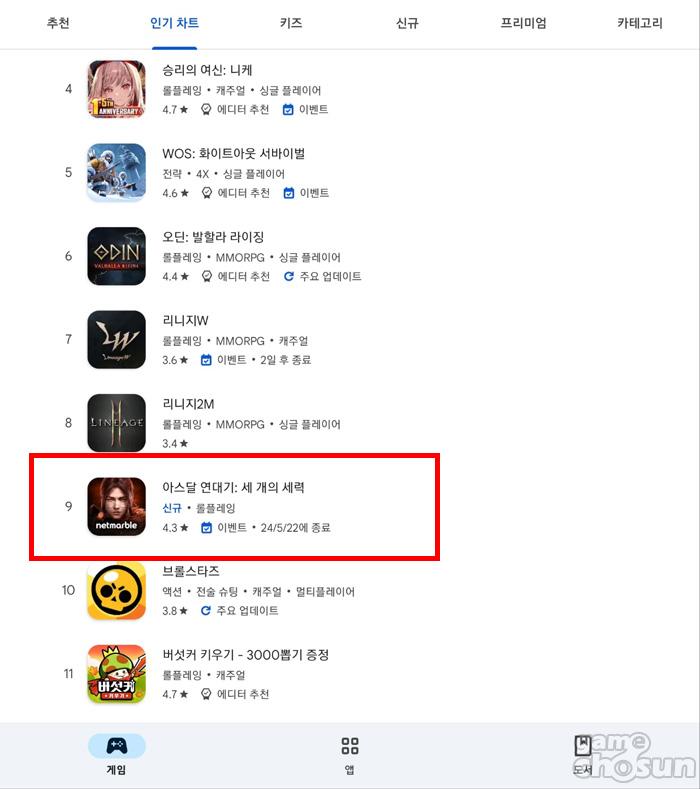Tap the 브롤스타즈 skull app icon
This screenshot has width=700, height=789.
click(117, 590)
